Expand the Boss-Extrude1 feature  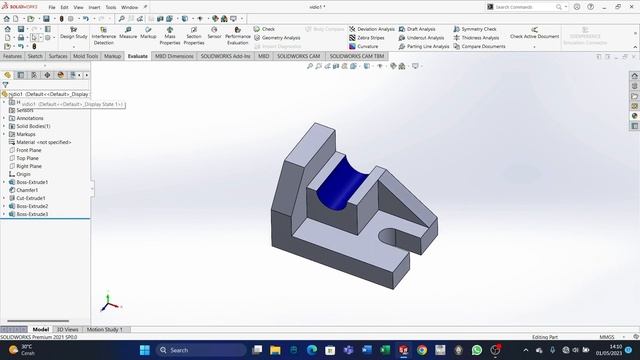coord(4,182)
